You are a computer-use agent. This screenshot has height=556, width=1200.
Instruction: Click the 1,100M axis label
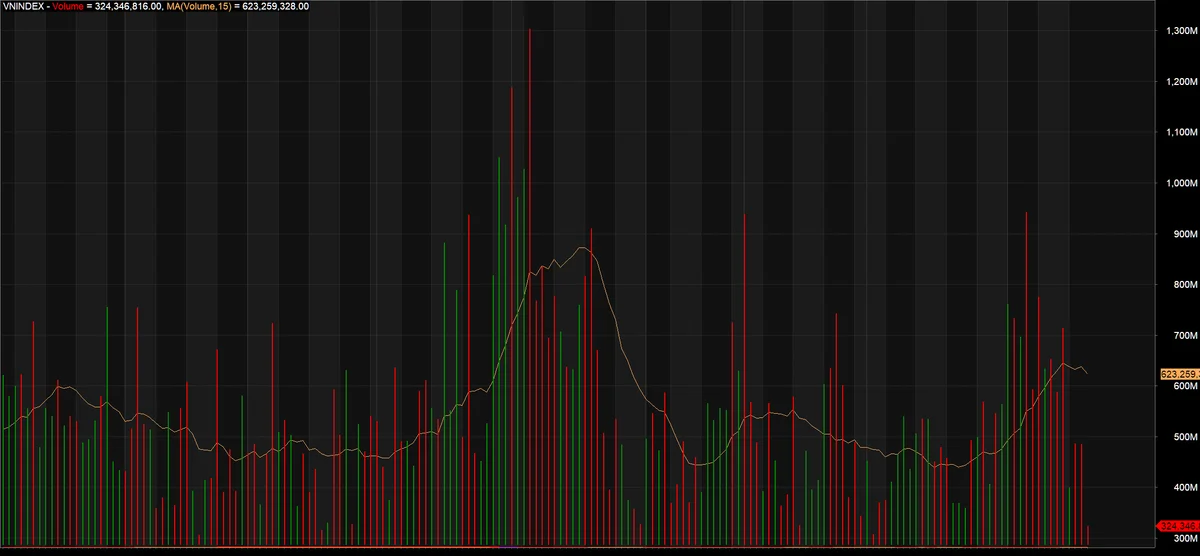point(1181,133)
